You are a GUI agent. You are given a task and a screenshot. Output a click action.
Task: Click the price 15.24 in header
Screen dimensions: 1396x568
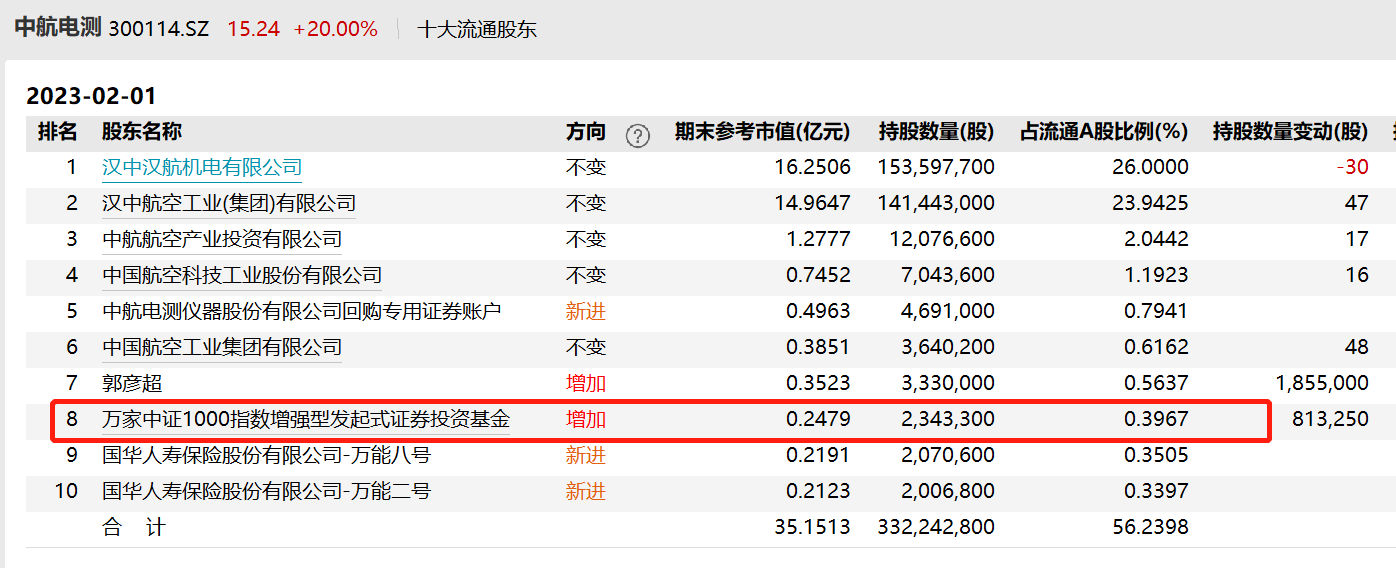(253, 29)
